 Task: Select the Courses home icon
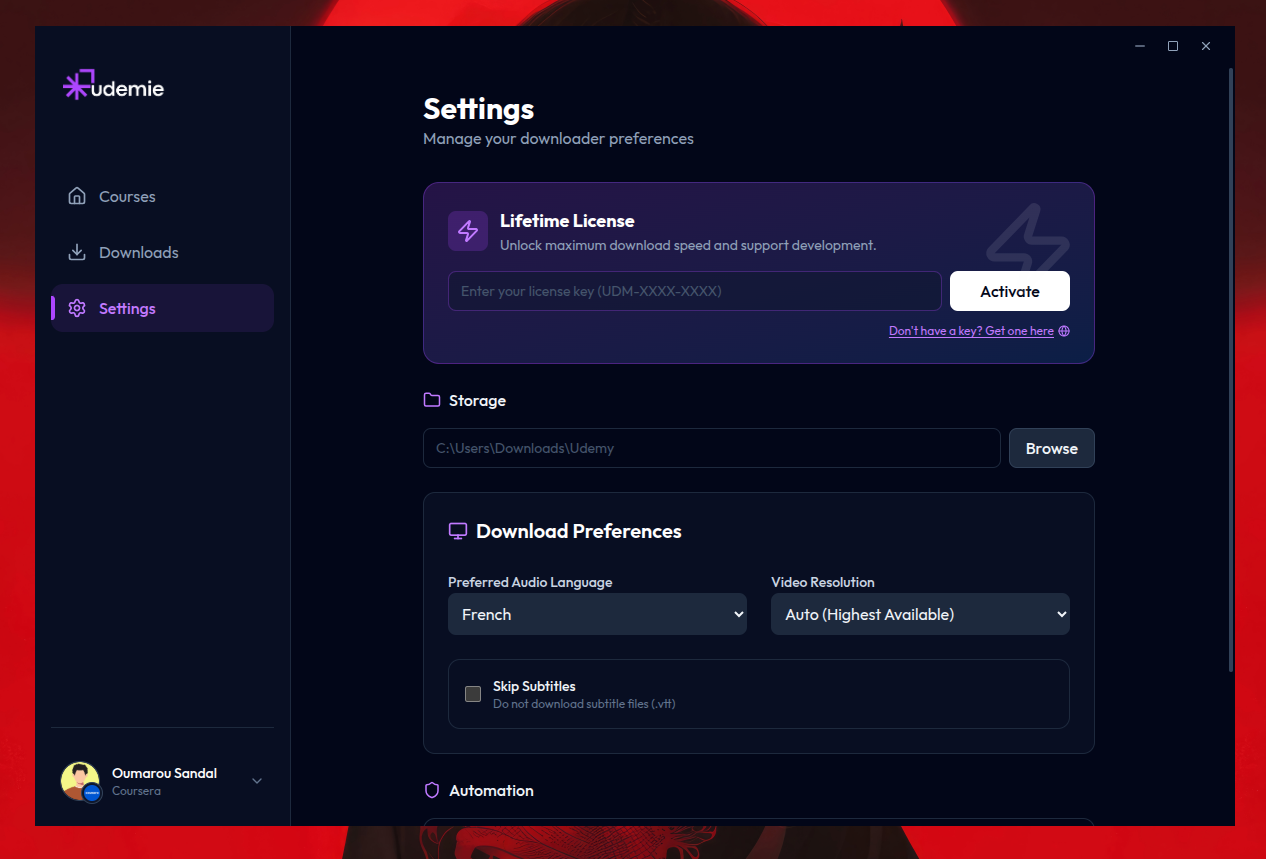click(x=78, y=196)
